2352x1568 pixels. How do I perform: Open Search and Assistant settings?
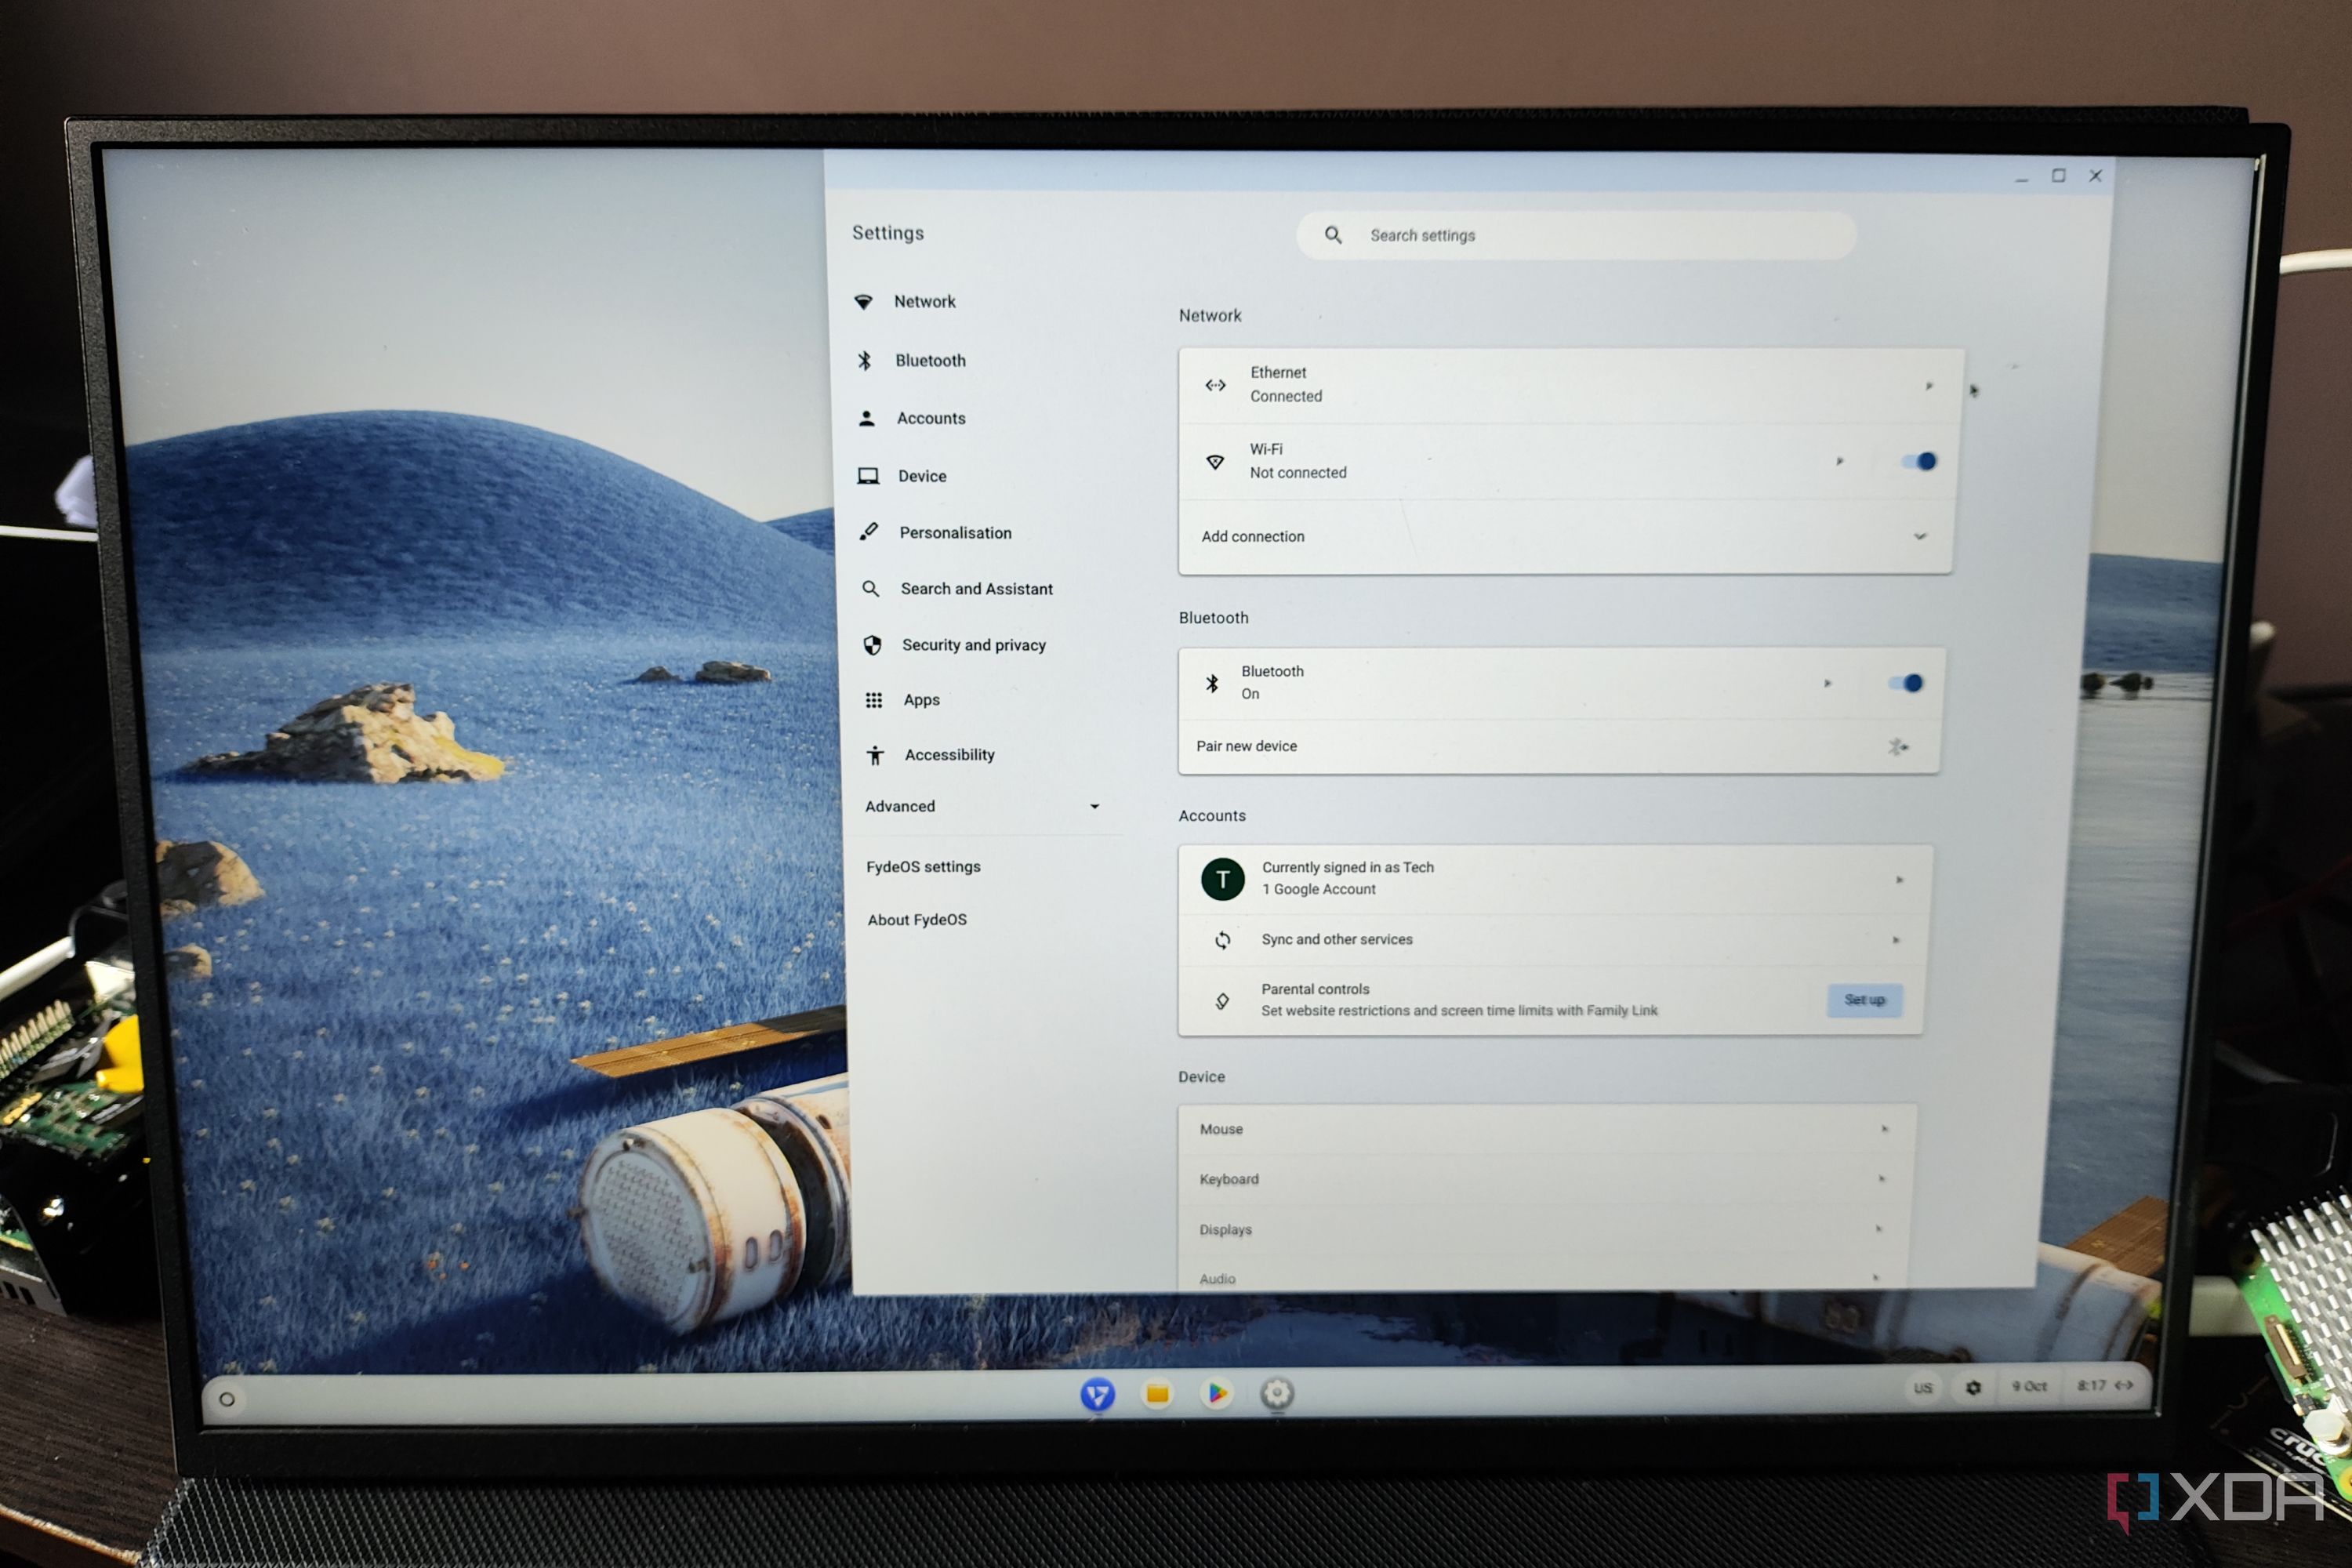976,589
